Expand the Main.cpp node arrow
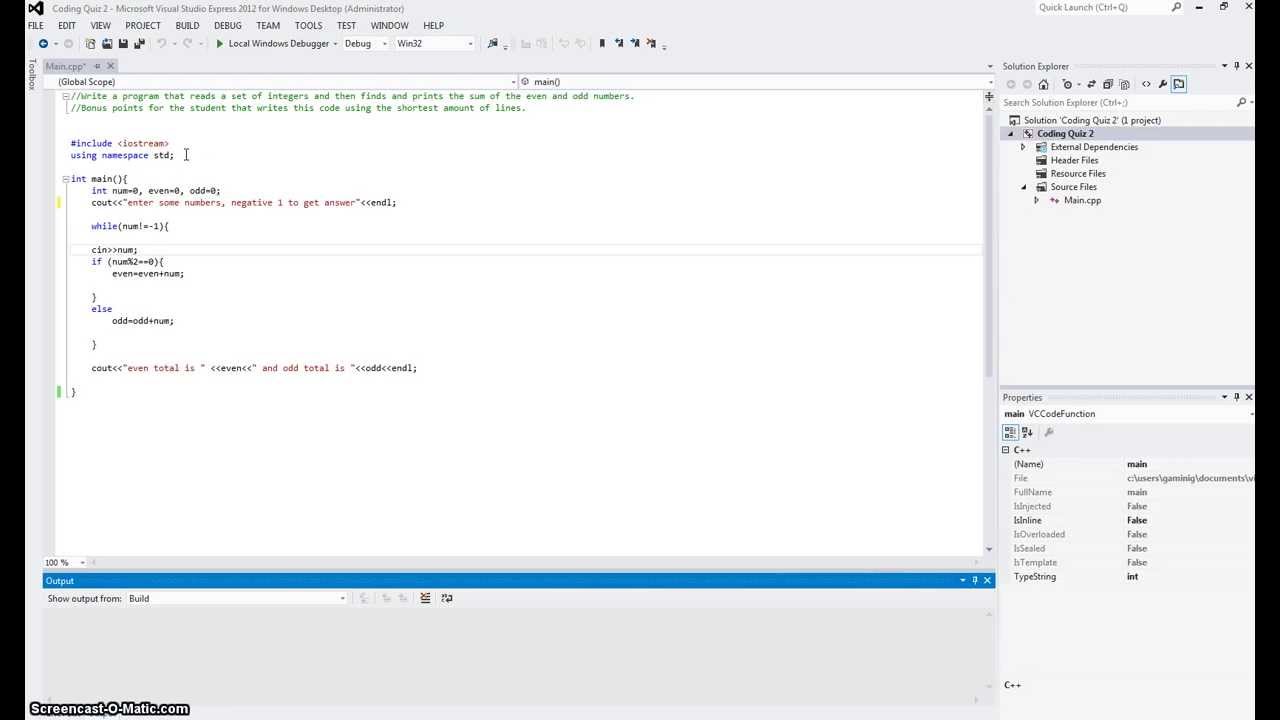 pyautogui.click(x=1036, y=200)
